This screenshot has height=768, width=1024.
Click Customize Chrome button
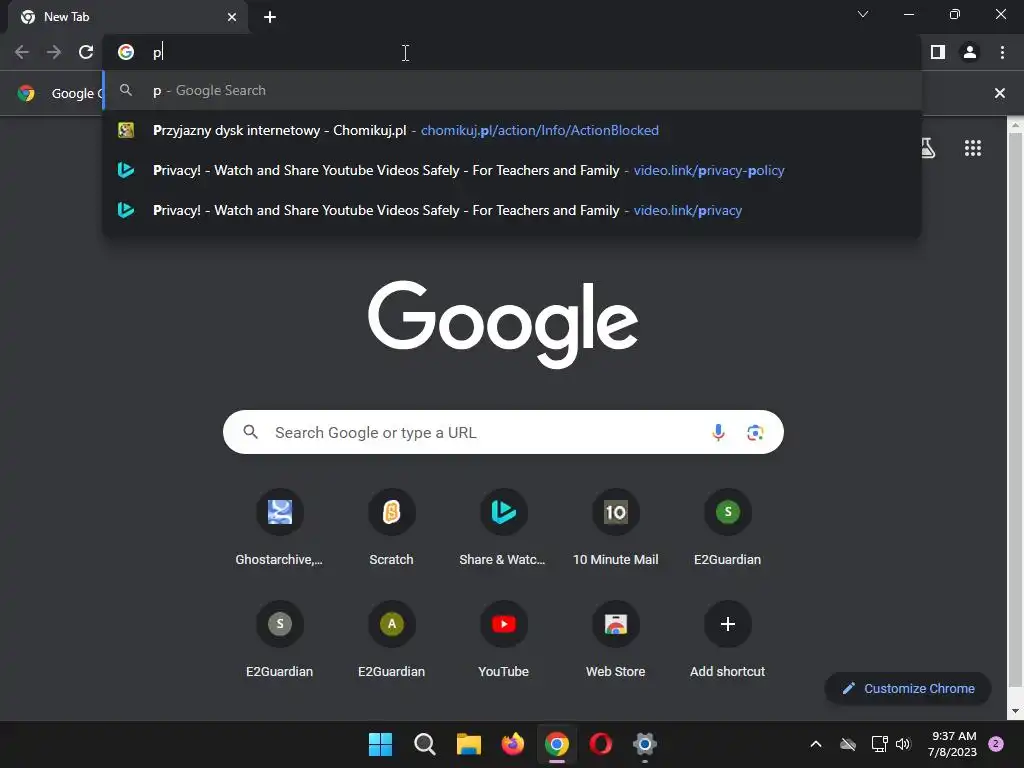908,688
